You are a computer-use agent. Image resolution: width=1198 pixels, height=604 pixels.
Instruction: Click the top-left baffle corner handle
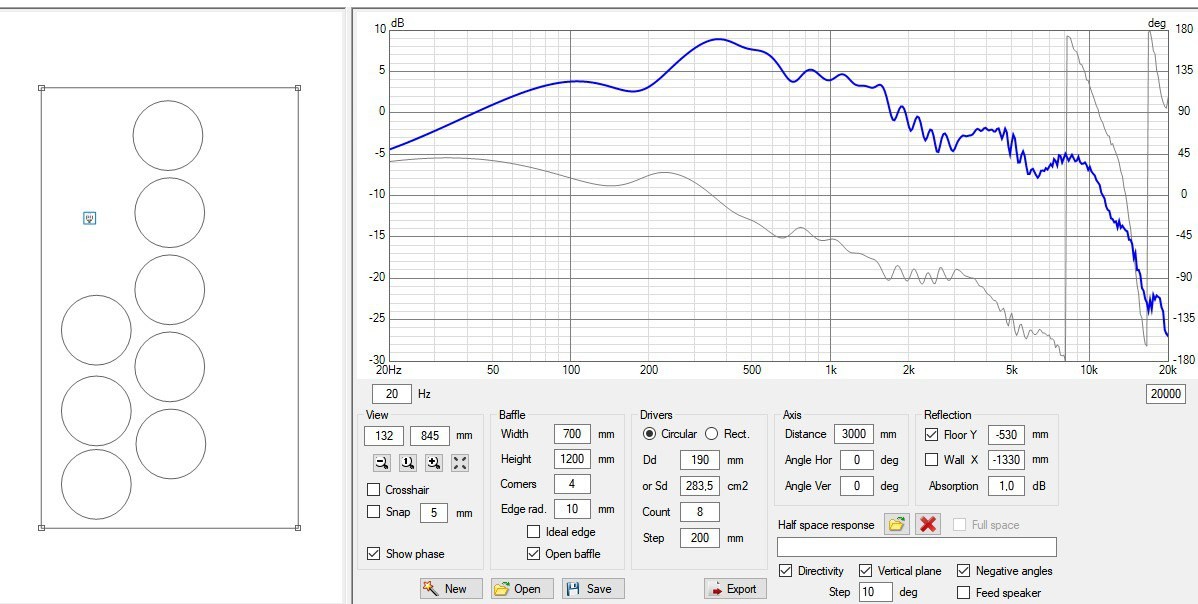(x=42, y=88)
